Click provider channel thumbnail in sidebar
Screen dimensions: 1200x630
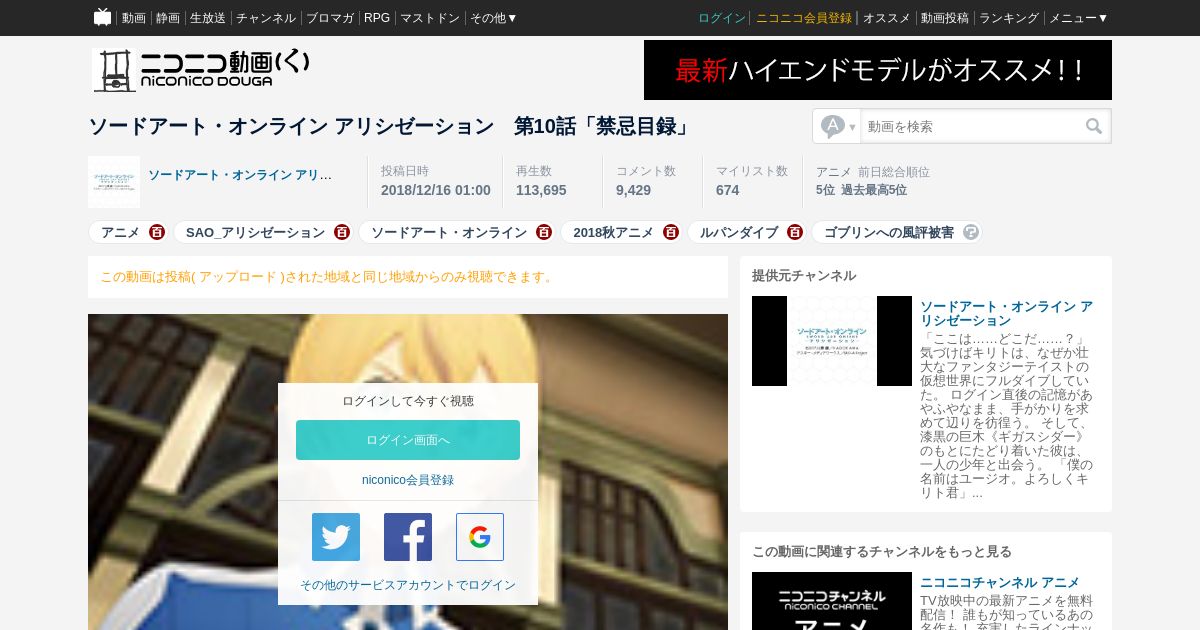(832, 341)
